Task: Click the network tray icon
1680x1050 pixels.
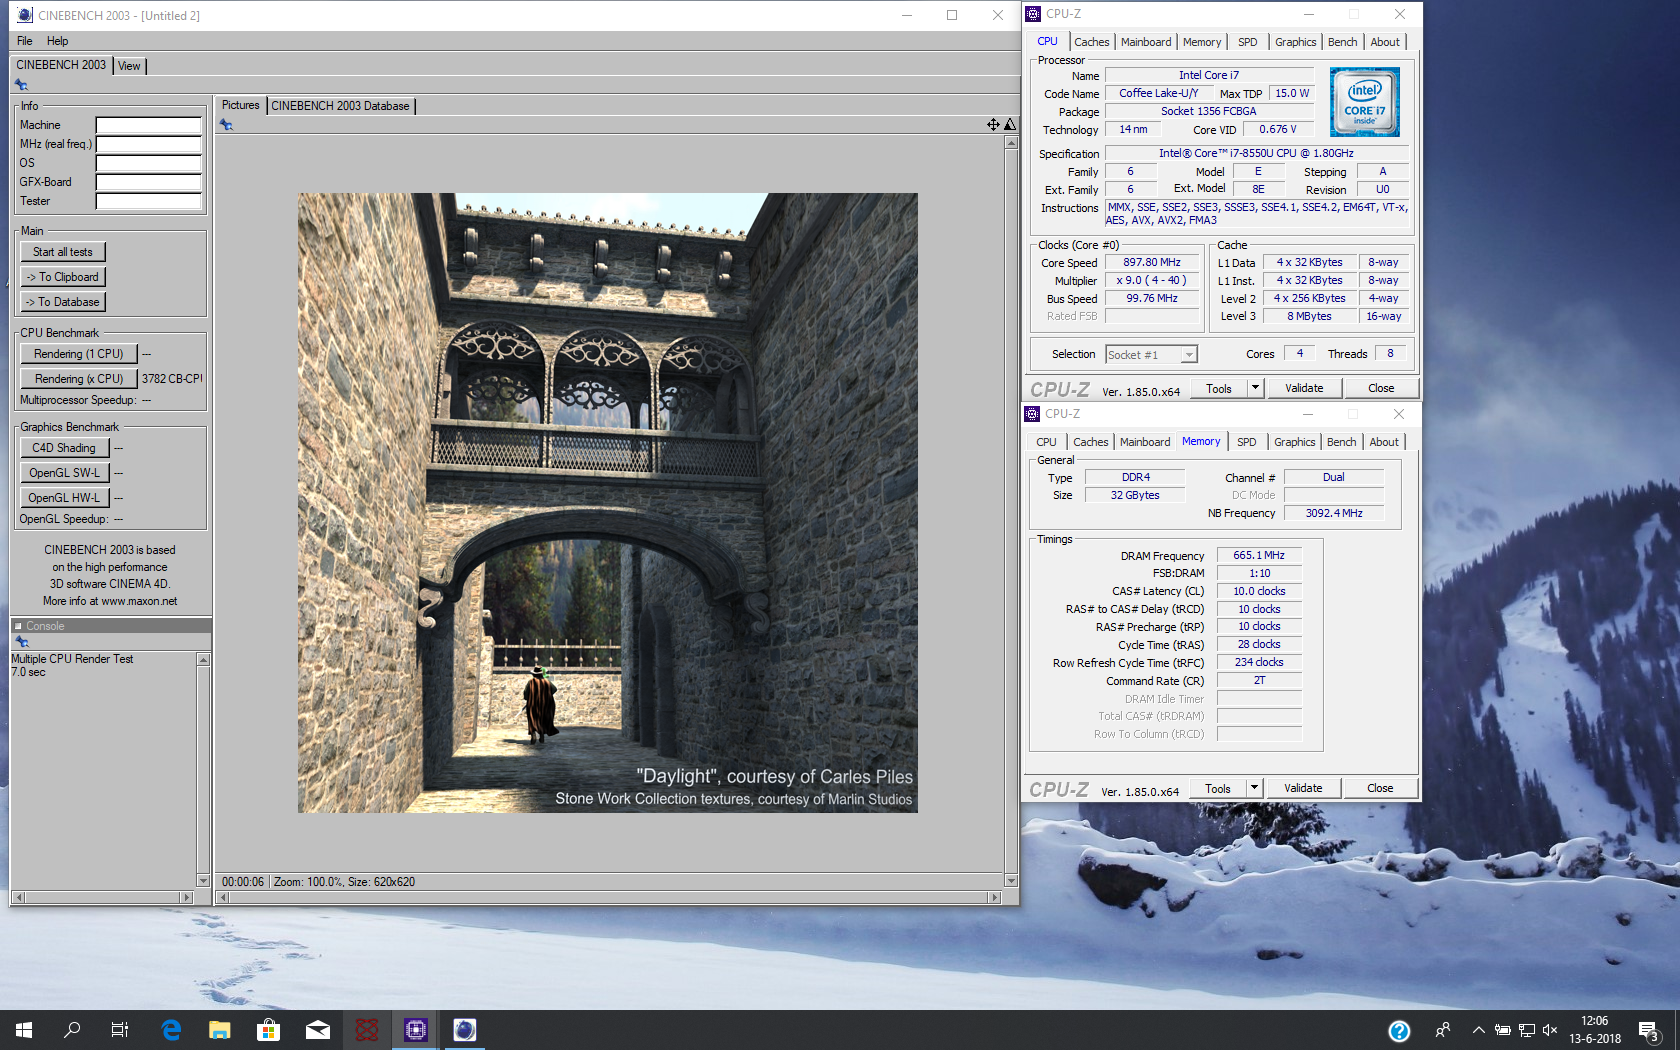Action: pyautogui.click(x=1527, y=1030)
